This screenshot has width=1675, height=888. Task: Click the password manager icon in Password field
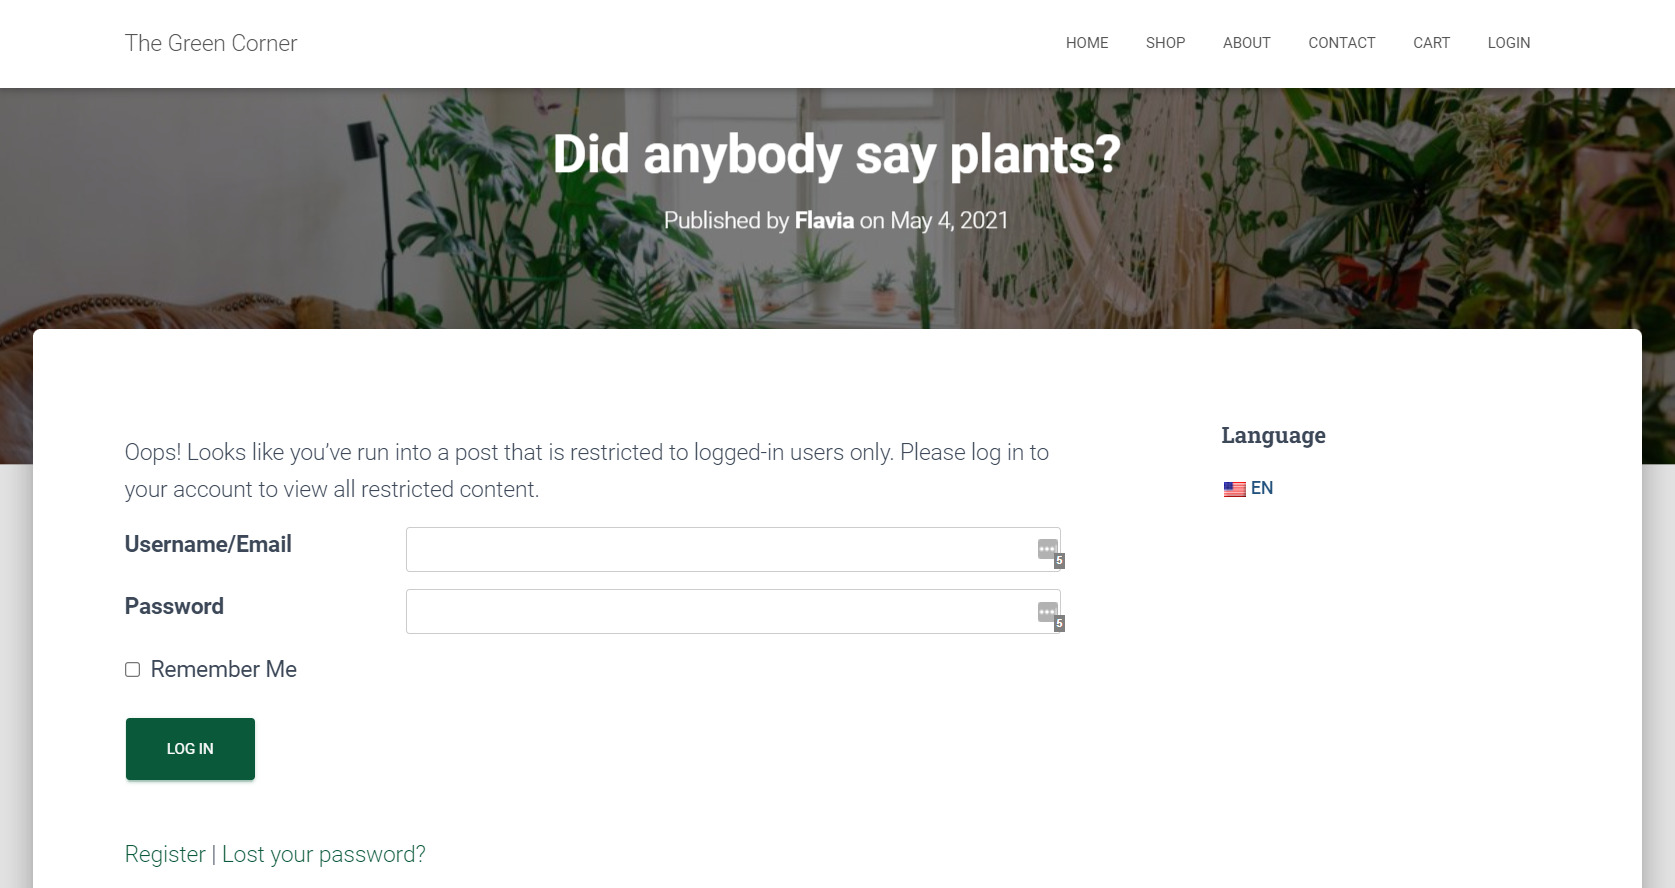pyautogui.click(x=1049, y=614)
